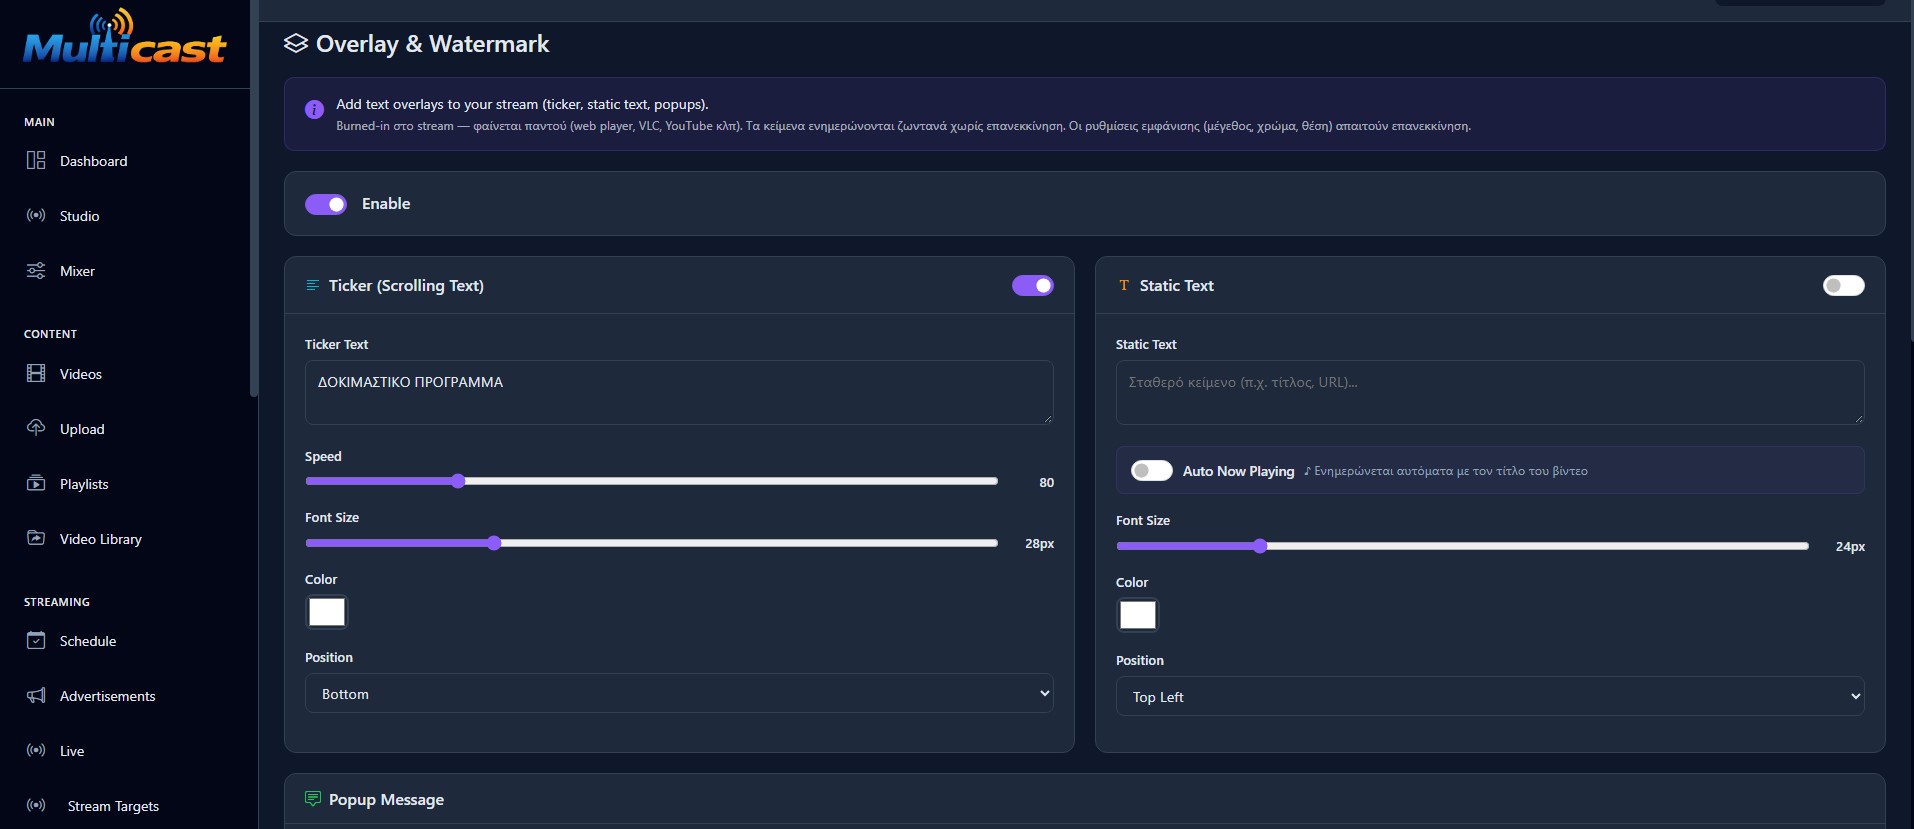Open the static text Color swatch picker
The width and height of the screenshot is (1914, 829).
pyautogui.click(x=1137, y=614)
